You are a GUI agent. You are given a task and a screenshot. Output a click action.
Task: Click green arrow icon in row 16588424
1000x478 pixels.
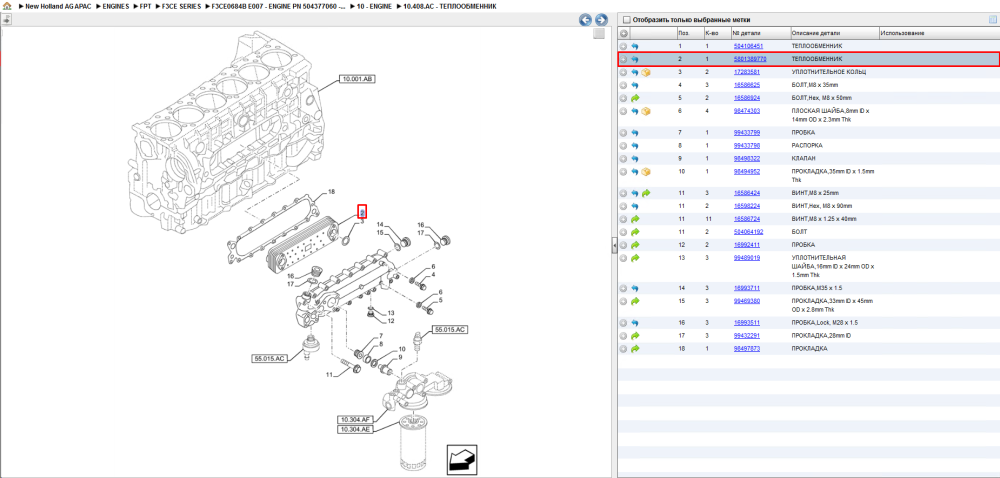(645, 193)
